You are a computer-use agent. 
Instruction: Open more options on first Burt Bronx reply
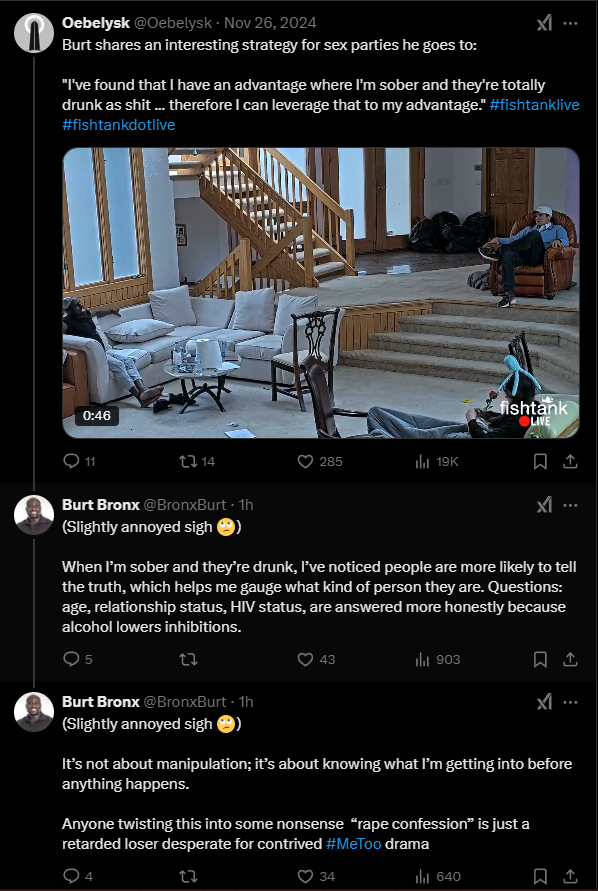click(x=570, y=505)
